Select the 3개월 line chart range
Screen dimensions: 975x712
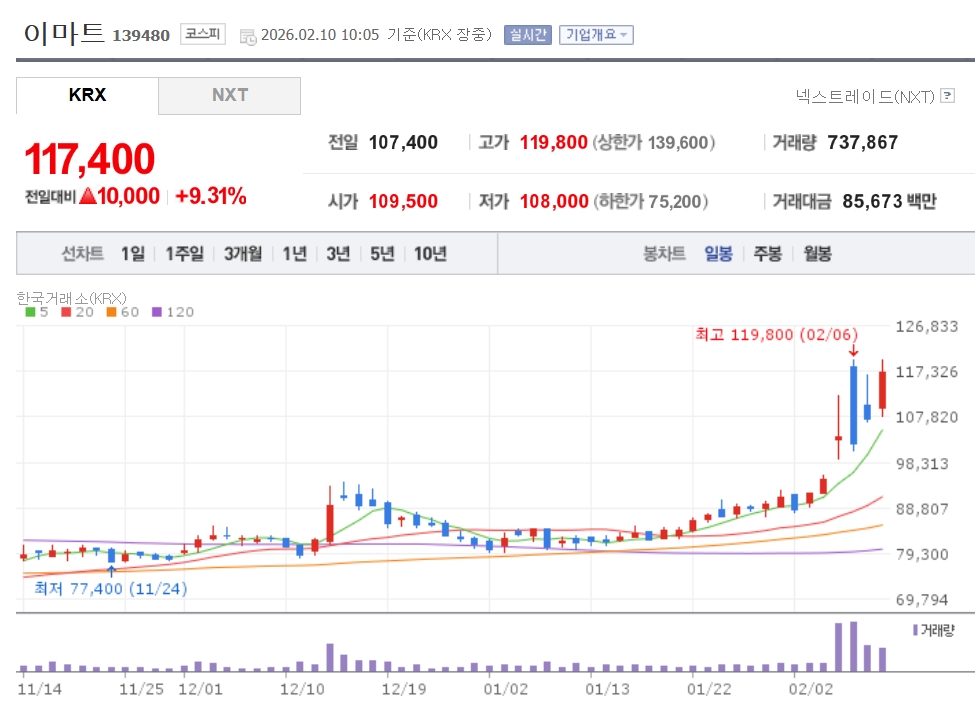[x=243, y=254]
